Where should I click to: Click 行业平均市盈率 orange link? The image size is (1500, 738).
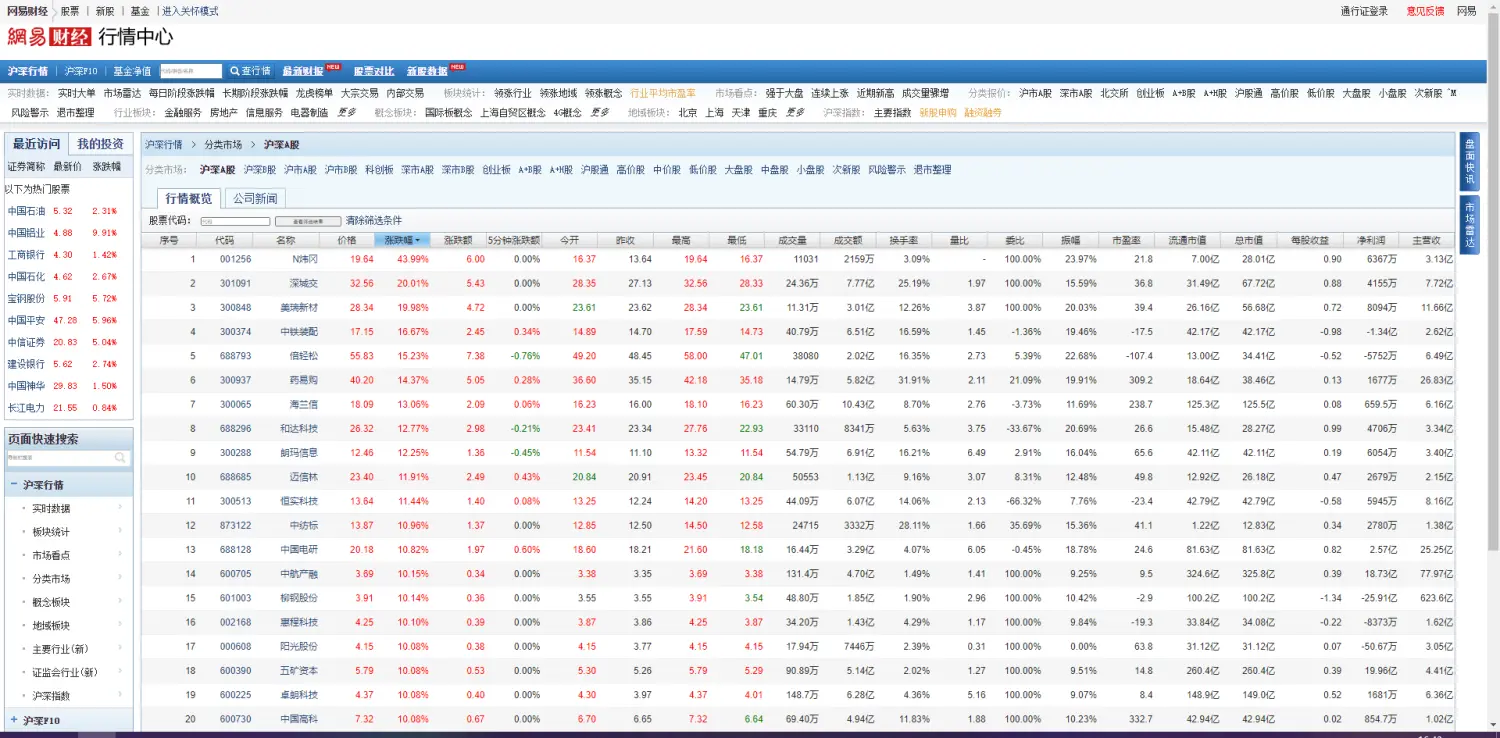[x=663, y=93]
